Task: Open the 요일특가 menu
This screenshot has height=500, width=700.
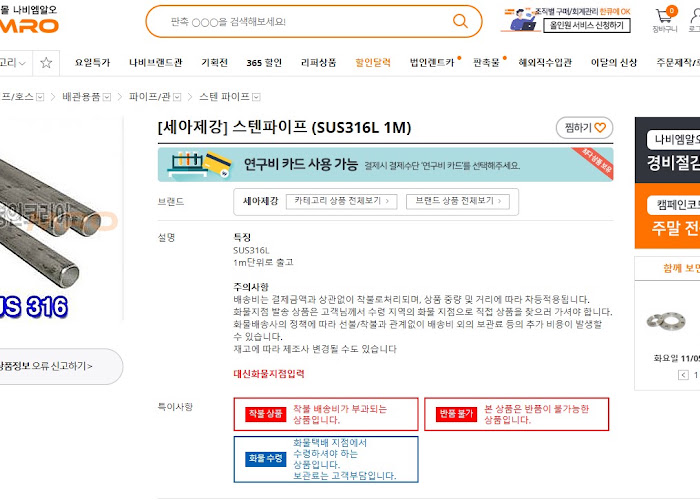Action: point(92,62)
